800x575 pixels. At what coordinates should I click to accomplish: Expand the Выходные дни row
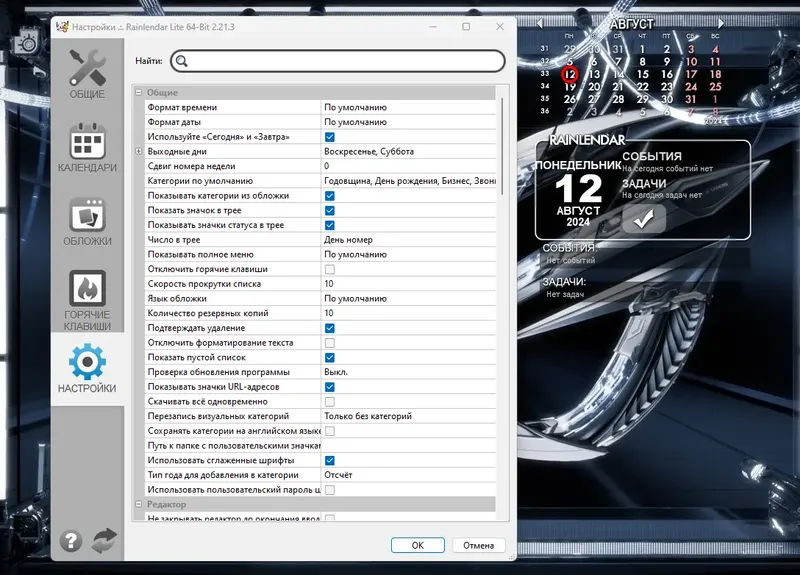click(x=138, y=152)
